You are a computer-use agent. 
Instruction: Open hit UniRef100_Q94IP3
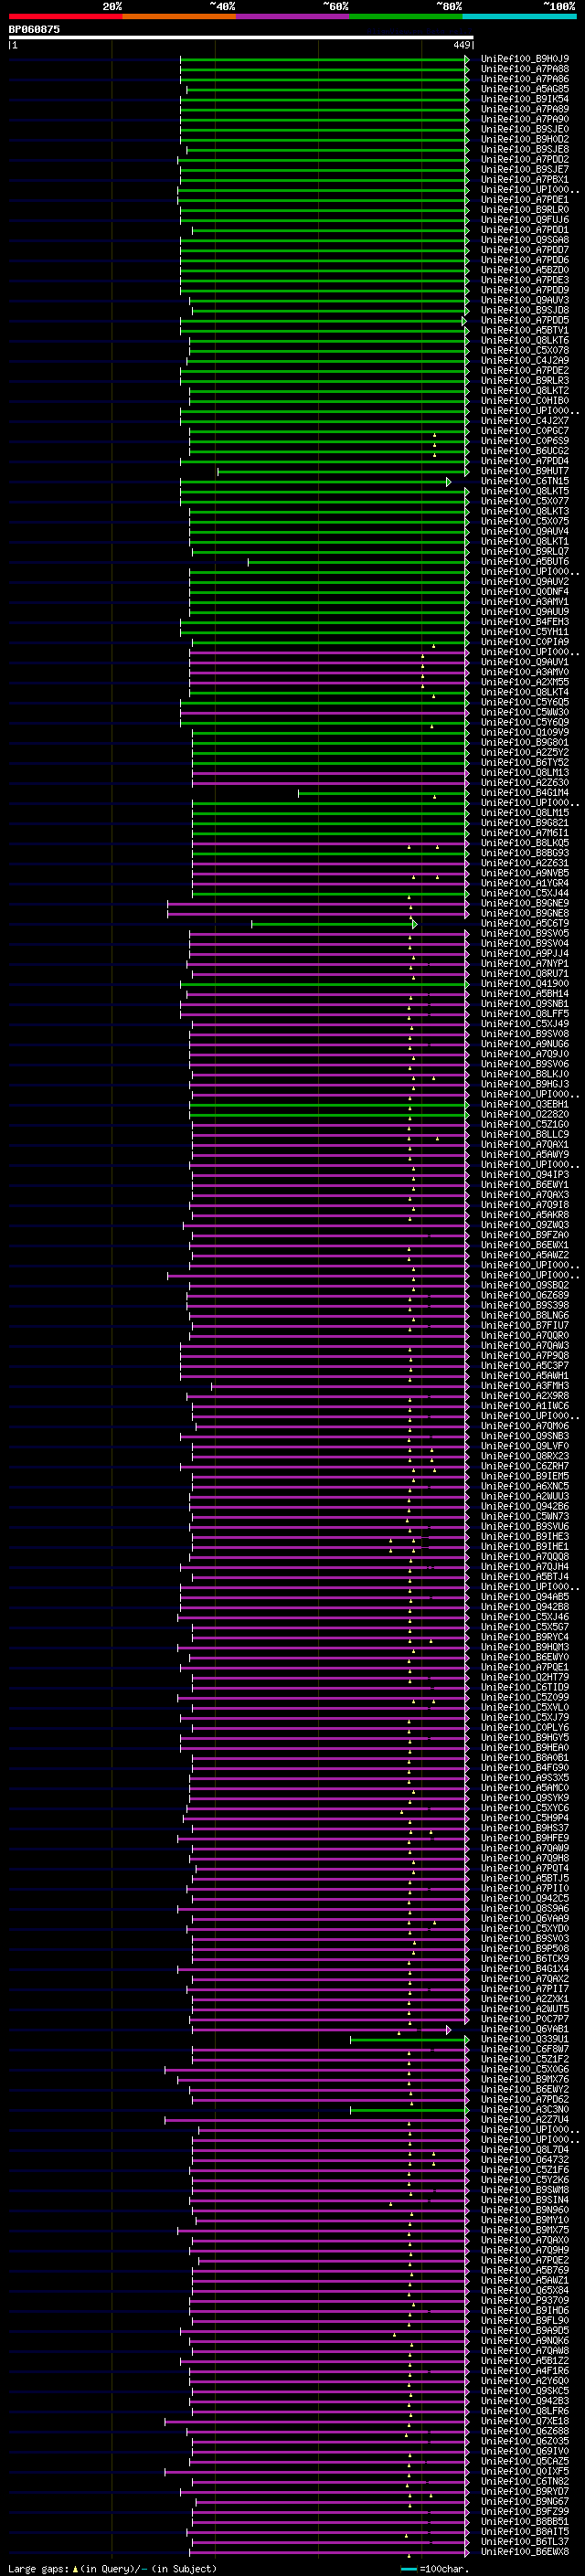coord(525,1175)
